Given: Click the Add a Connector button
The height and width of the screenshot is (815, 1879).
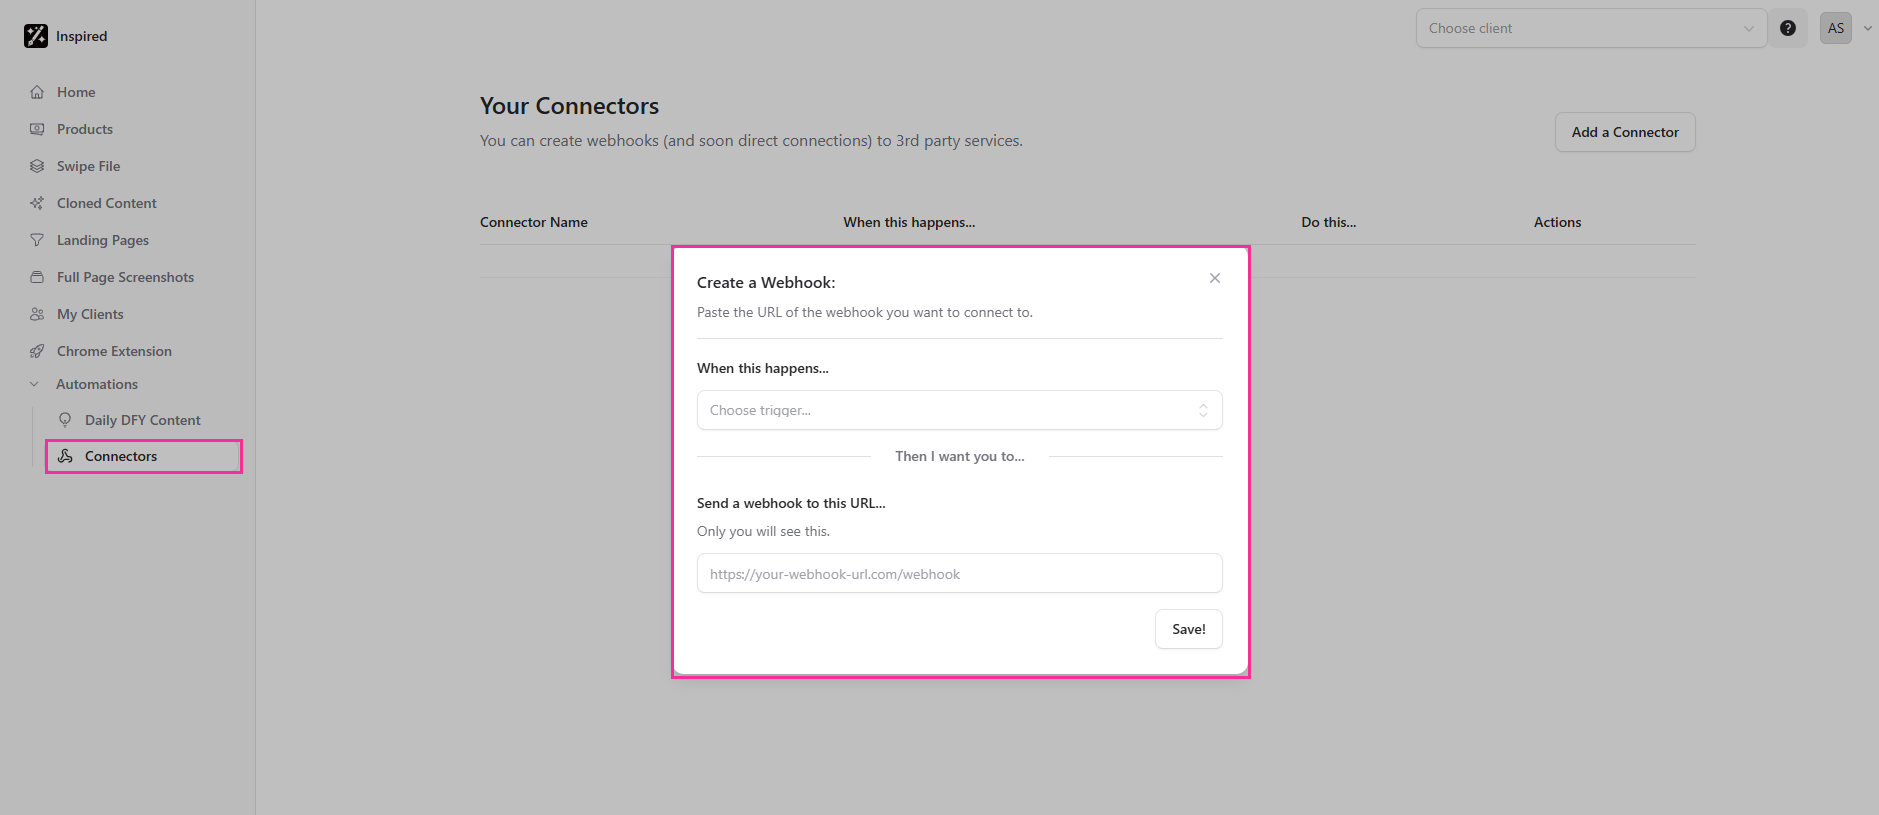Looking at the screenshot, I should 1625,132.
